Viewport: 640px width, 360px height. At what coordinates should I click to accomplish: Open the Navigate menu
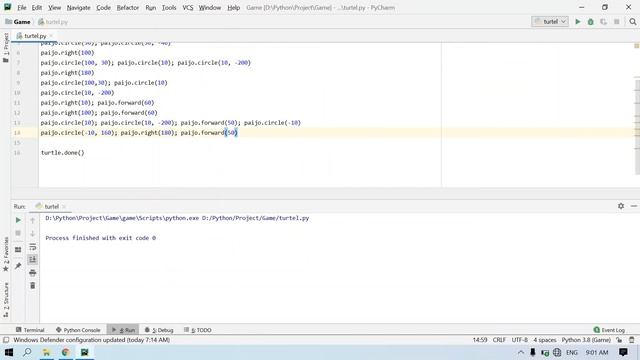78,7
